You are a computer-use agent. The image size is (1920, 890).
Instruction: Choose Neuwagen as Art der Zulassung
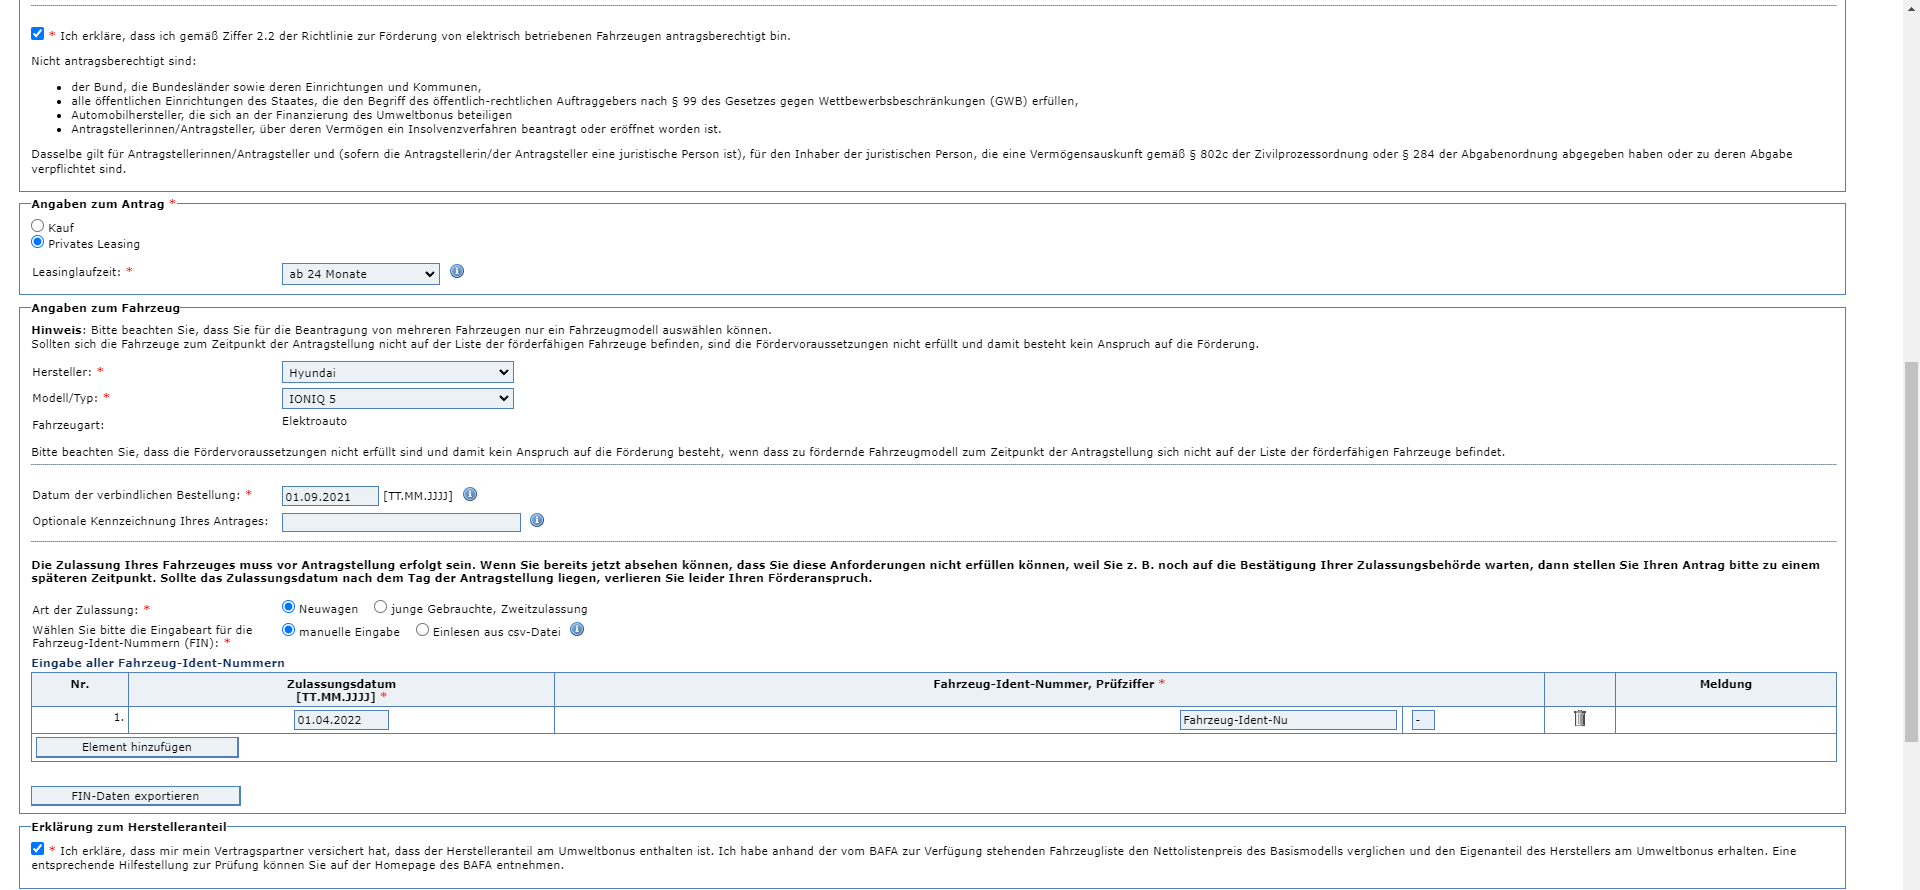pos(288,607)
